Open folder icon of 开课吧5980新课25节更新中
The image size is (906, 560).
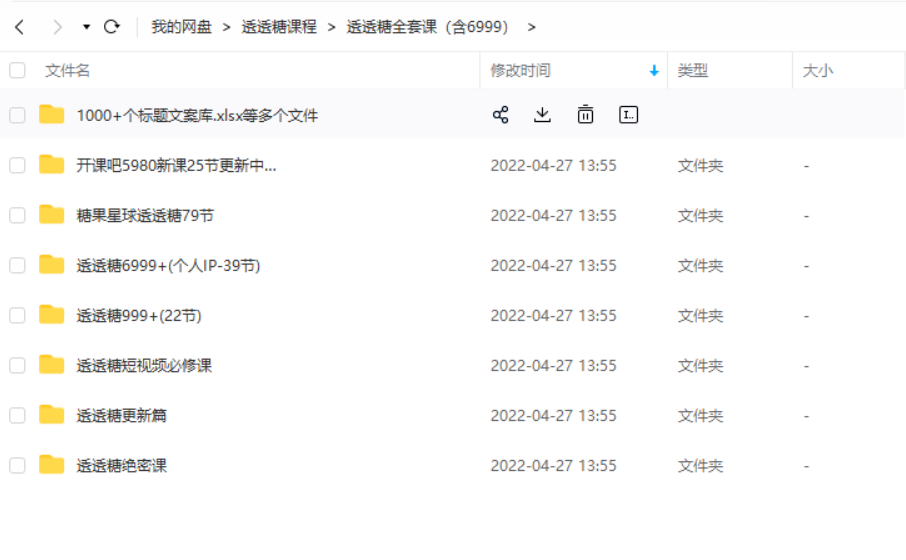pos(51,165)
